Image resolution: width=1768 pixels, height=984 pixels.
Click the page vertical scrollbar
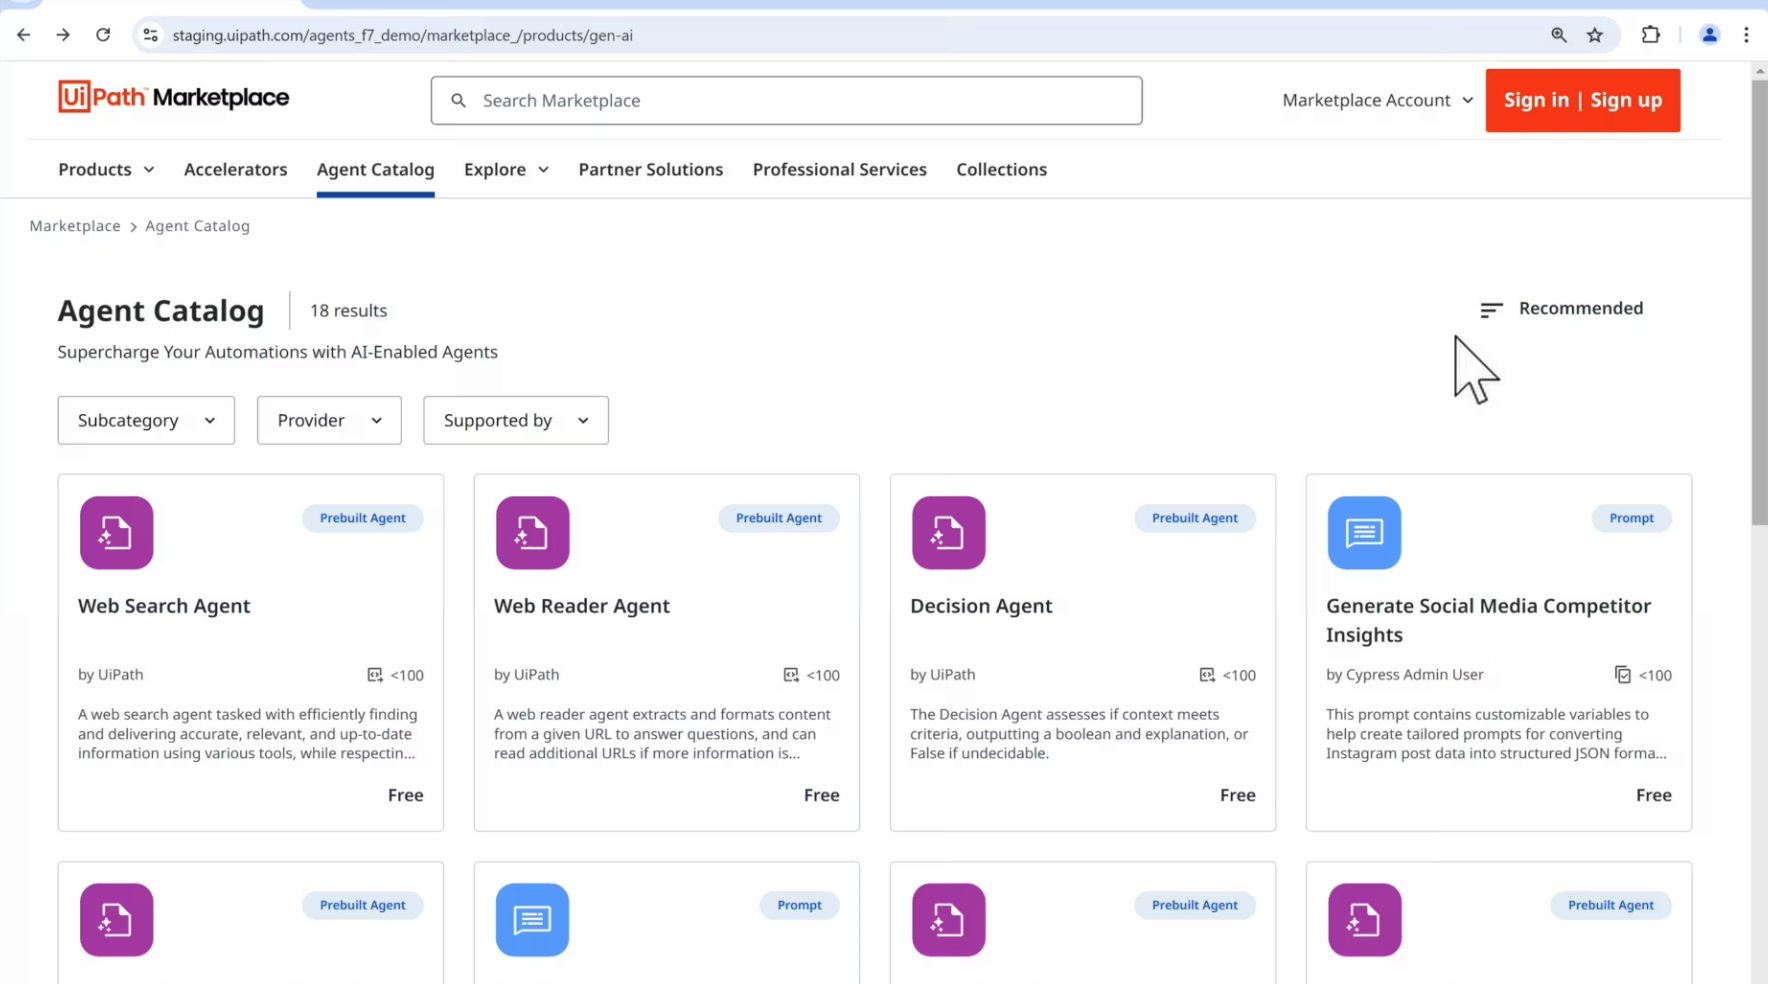(1759, 303)
